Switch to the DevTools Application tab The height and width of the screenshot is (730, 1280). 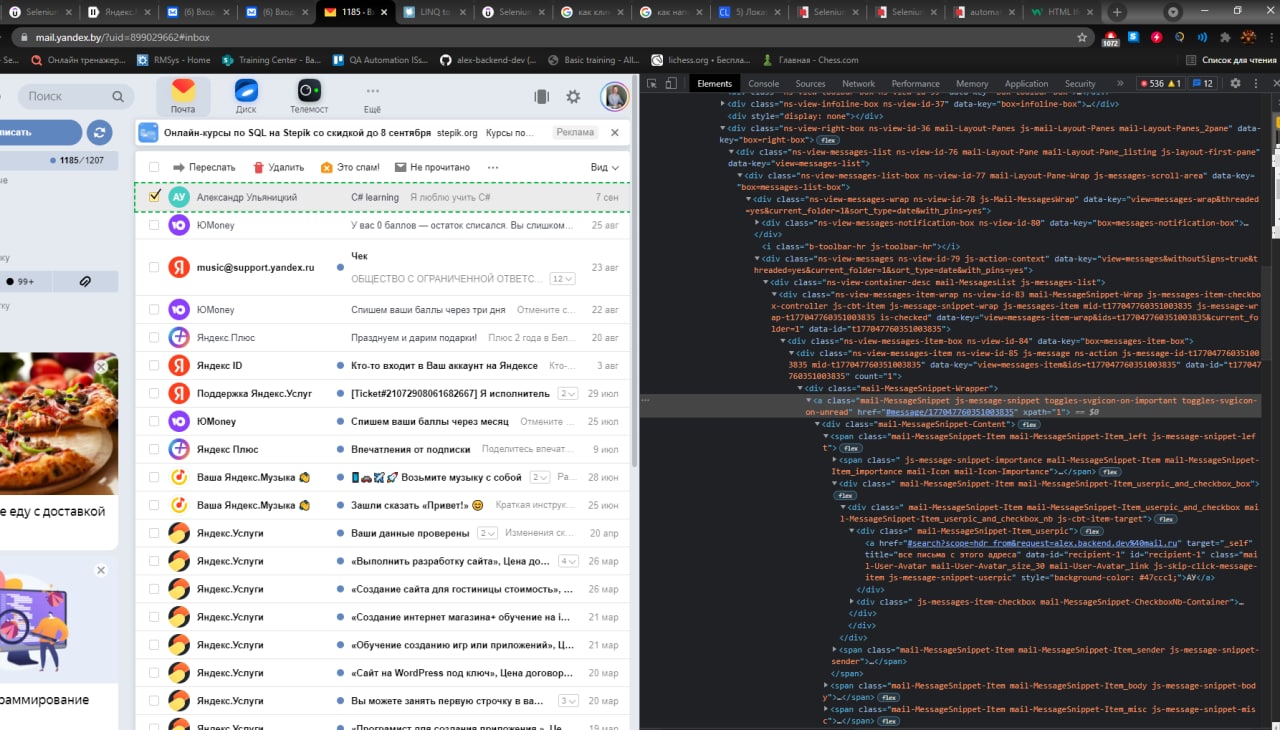[1026, 84]
